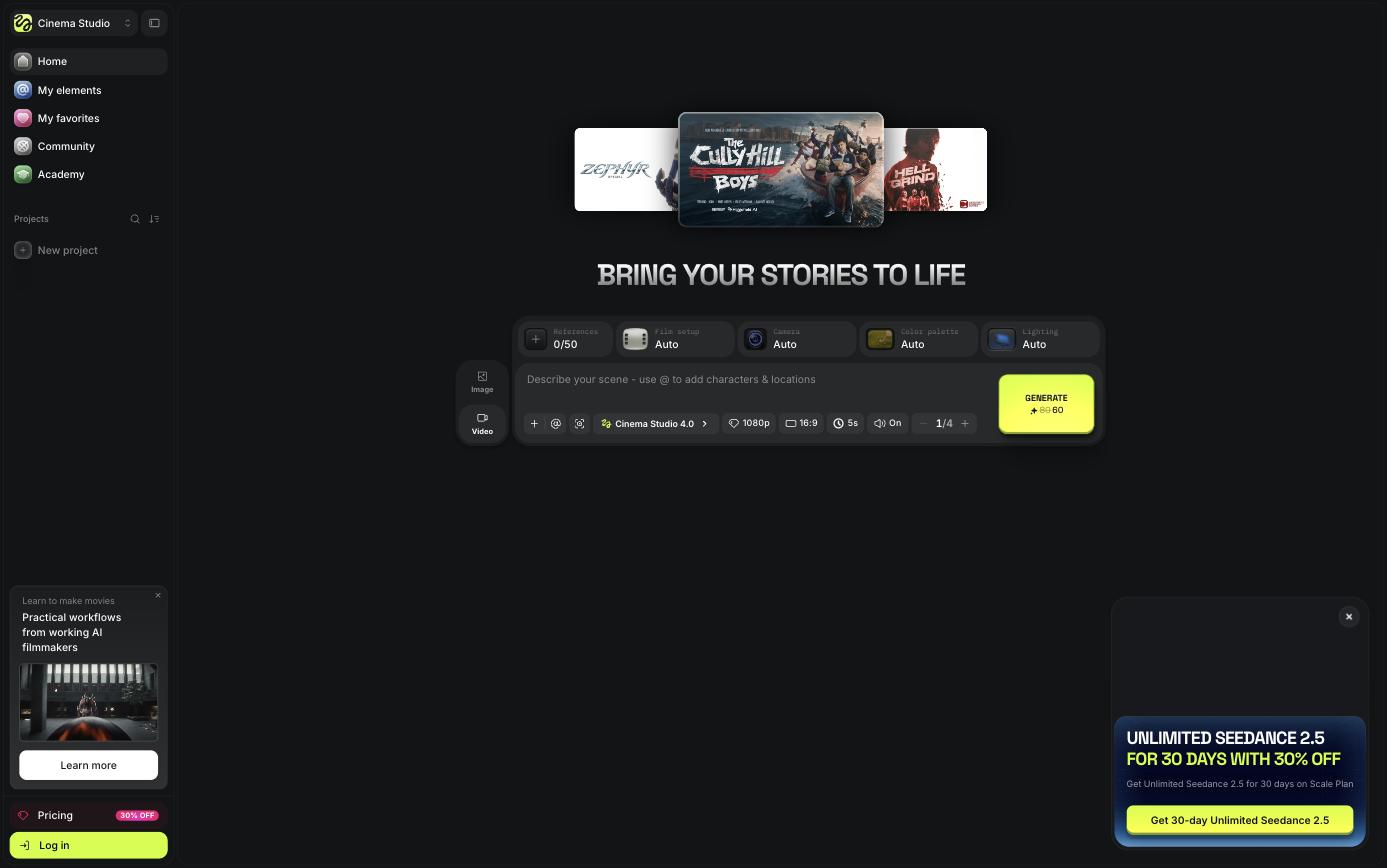
Task: Change the 5s duration setting
Action: coord(846,424)
